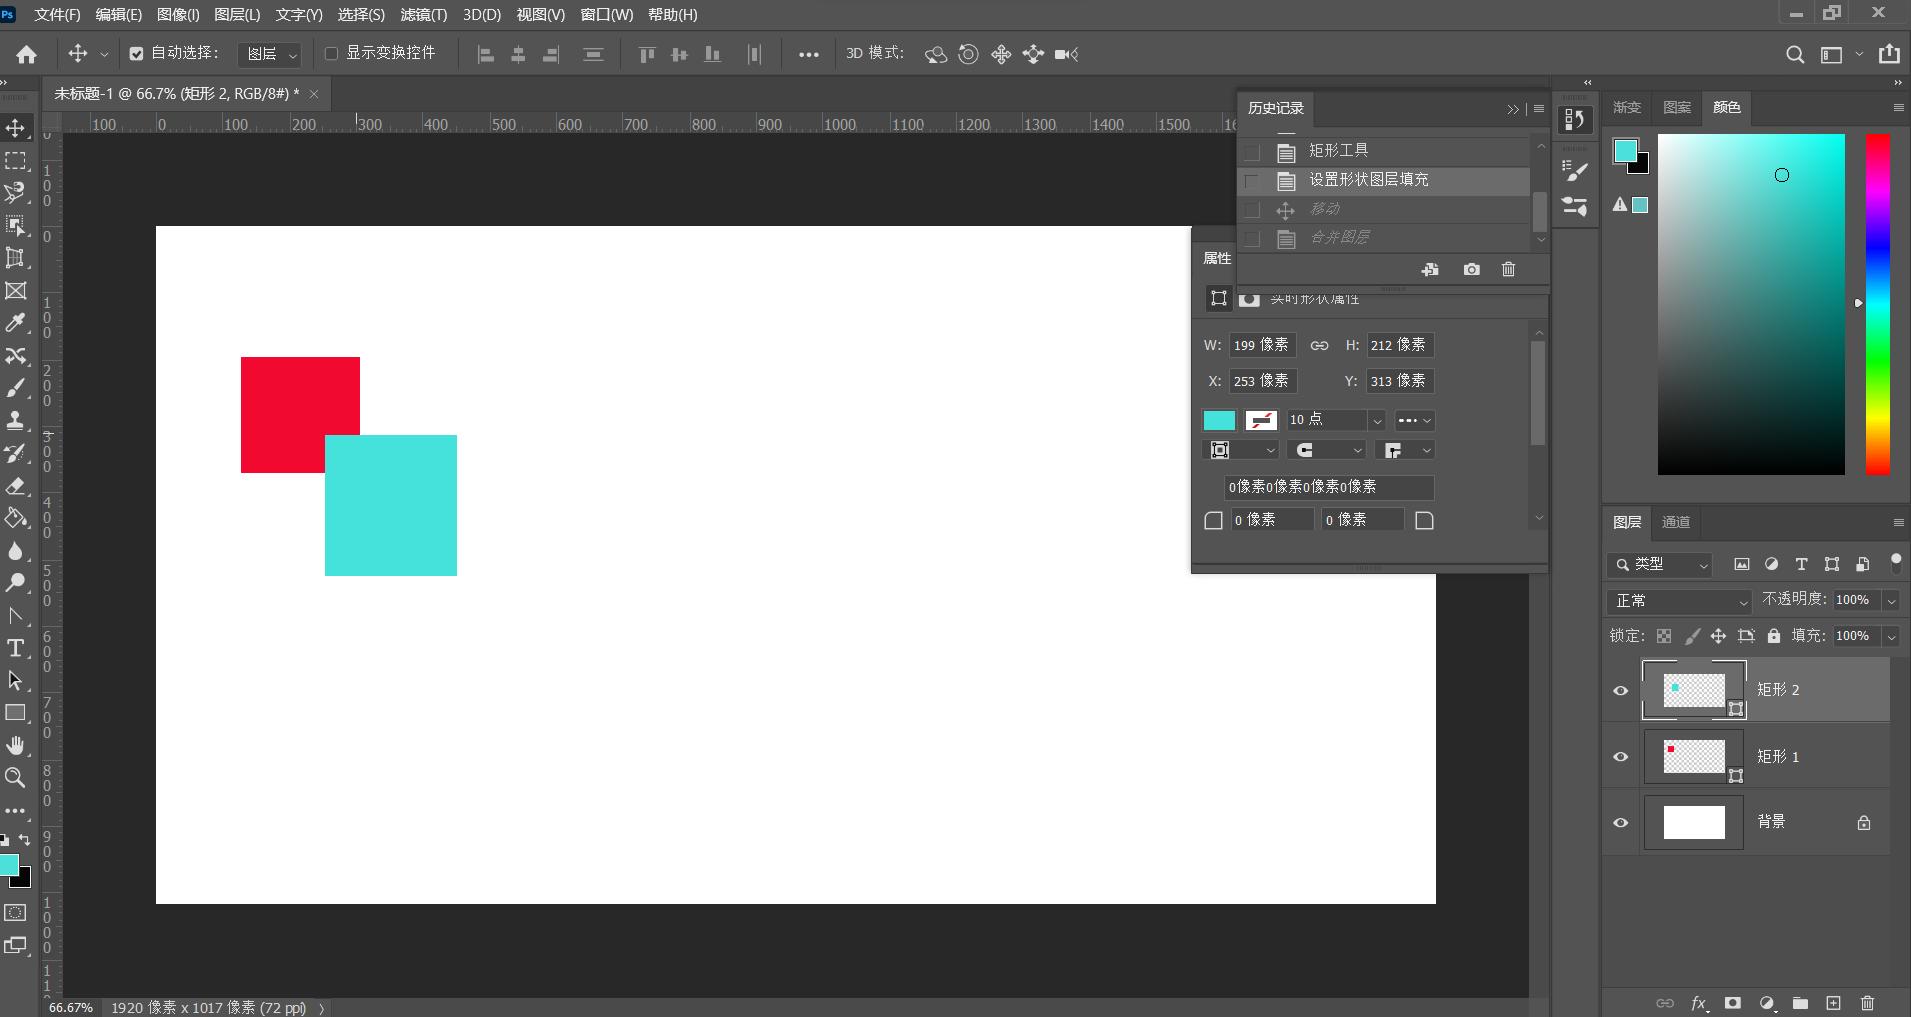
Task: Select the Rectangle shape tool
Action: 15,713
